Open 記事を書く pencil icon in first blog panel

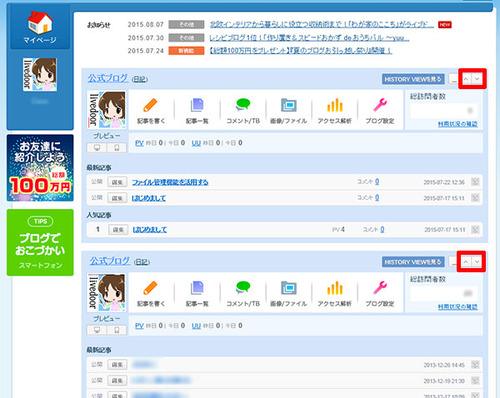pos(150,105)
